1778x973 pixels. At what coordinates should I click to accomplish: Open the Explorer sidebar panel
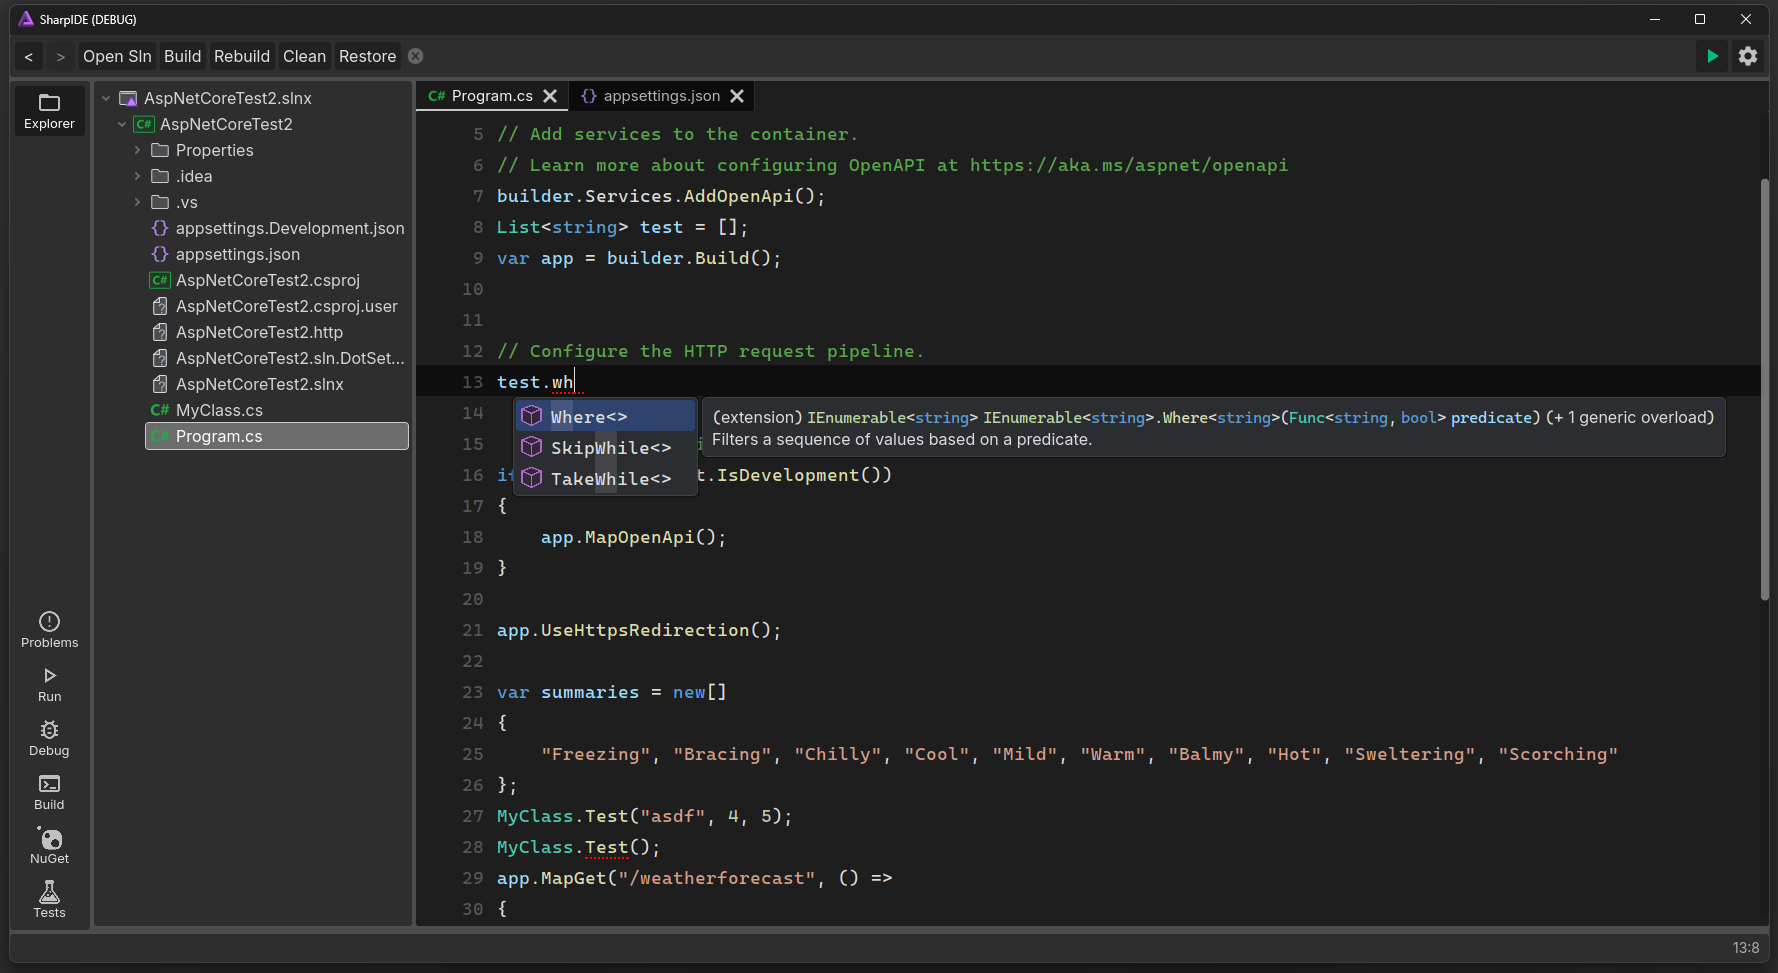49,111
